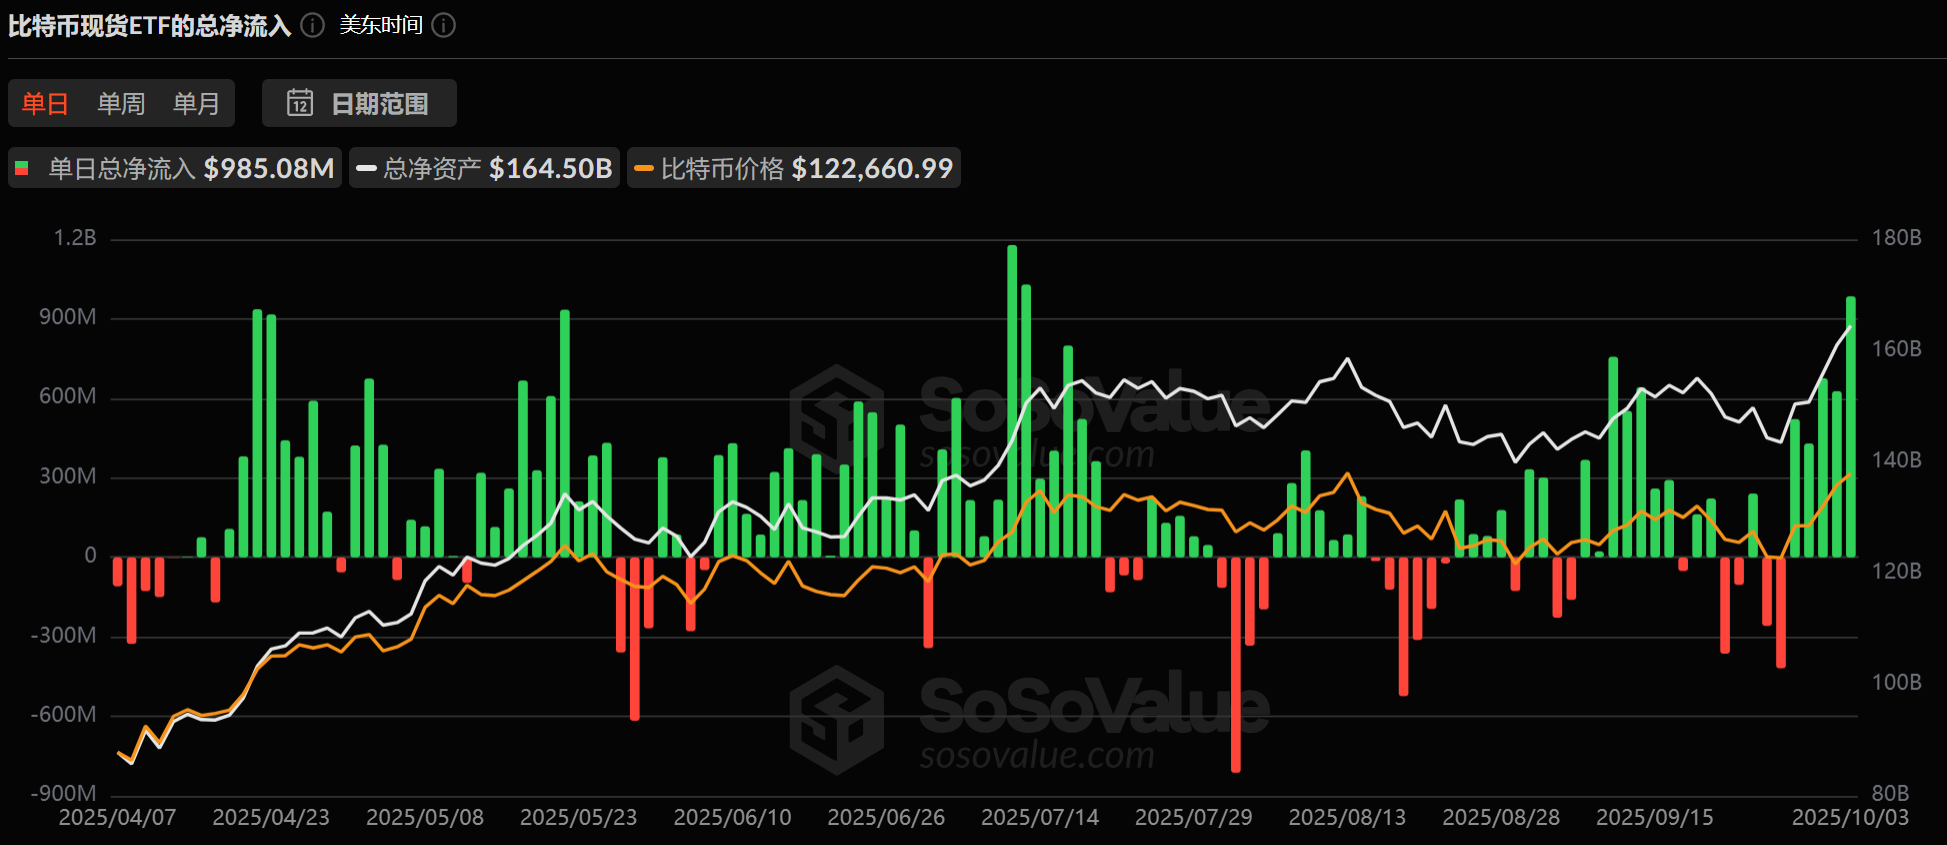Viewport: 1947px width, 845px height.
Task: Click the lower SoSoValue cube watermark logo
Action: pos(836,719)
